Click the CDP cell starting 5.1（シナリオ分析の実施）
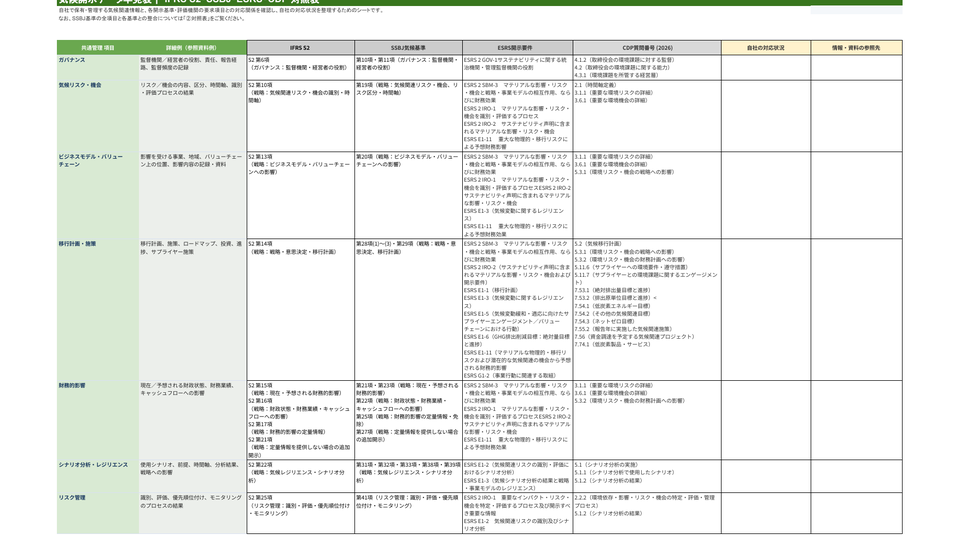Screen dimensions: 960x540 tap(647, 476)
